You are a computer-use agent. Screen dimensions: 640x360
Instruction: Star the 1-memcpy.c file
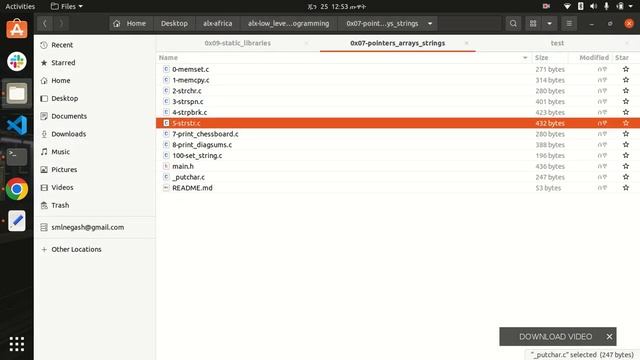coord(626,80)
